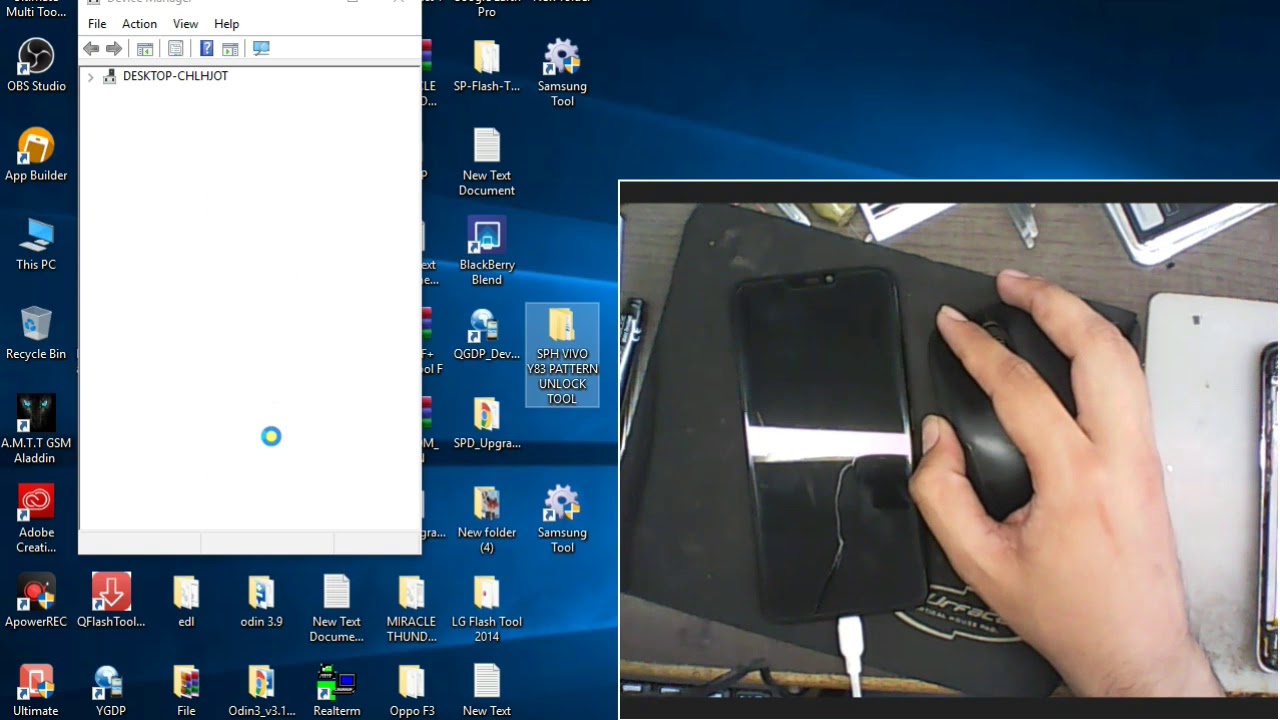Select the SP-Flash-T... folder icon
Viewport: 1280px width, 720px height.
coord(487,65)
